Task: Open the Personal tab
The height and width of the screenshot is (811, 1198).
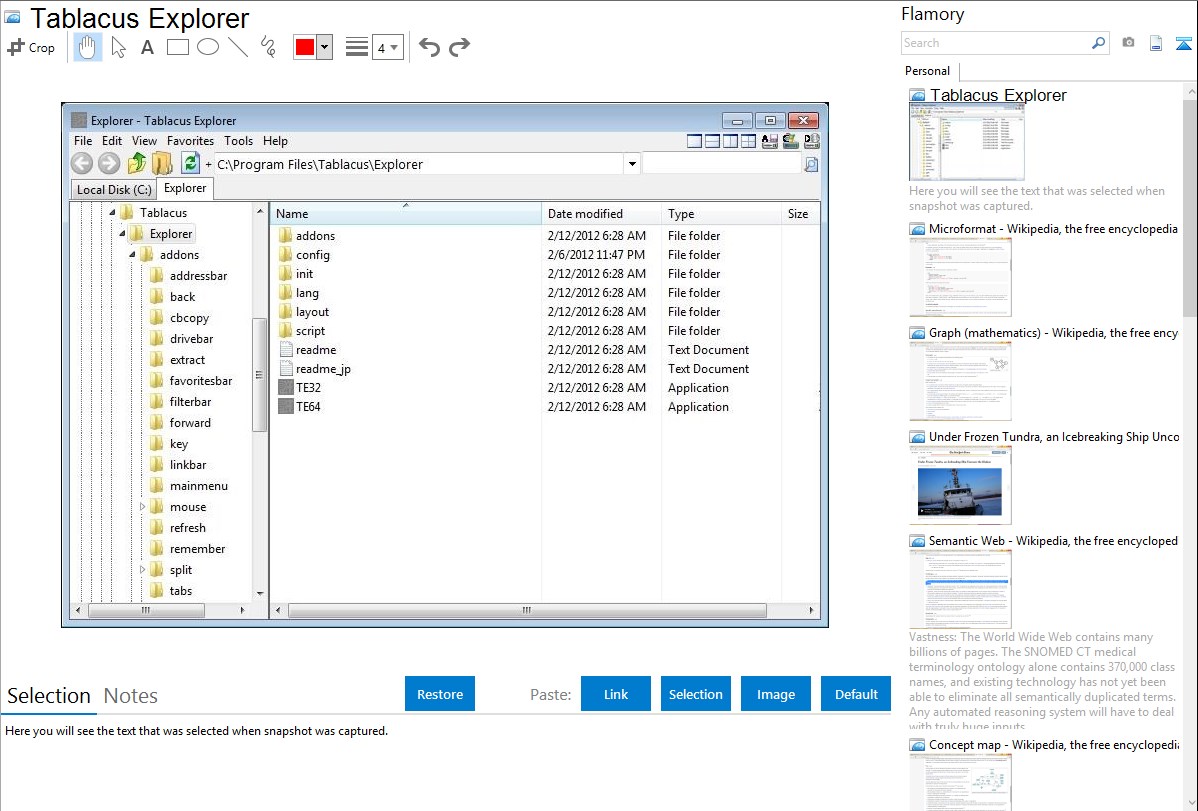Action: 927,71
